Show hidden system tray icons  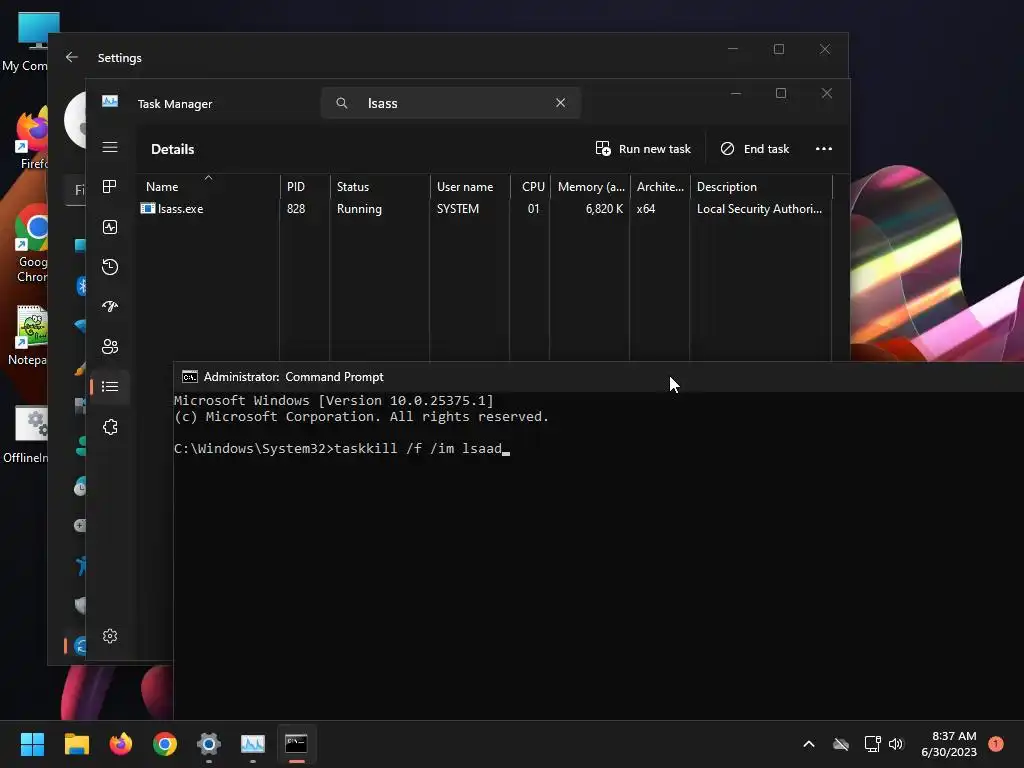click(x=808, y=744)
